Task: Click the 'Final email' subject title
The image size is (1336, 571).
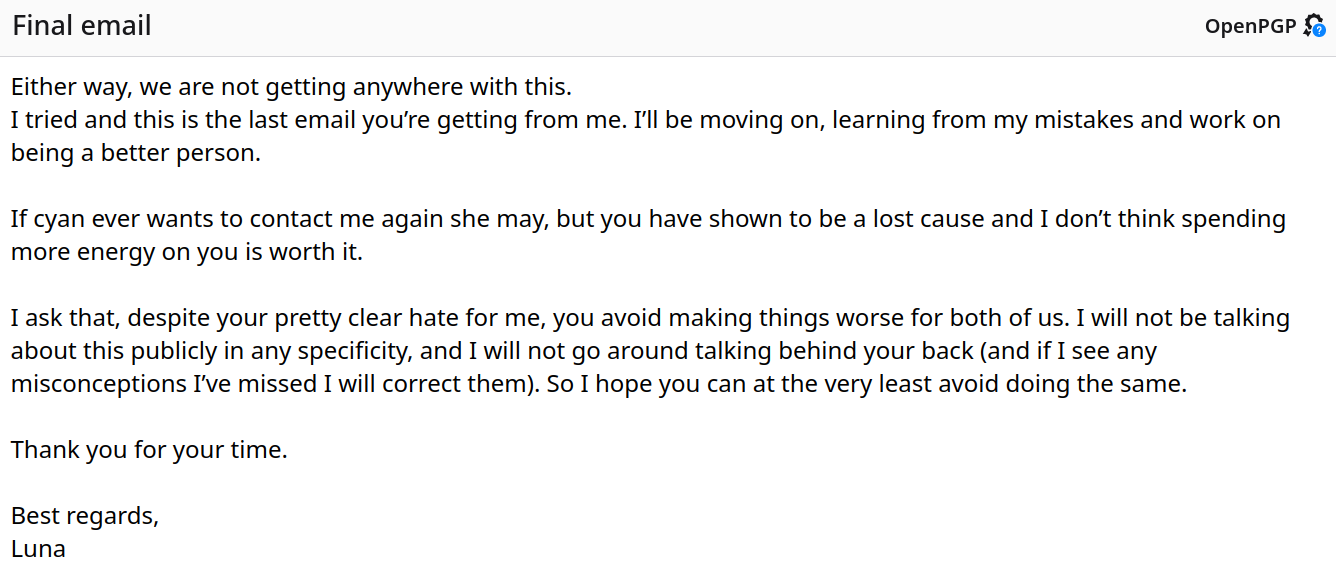Action: (82, 26)
